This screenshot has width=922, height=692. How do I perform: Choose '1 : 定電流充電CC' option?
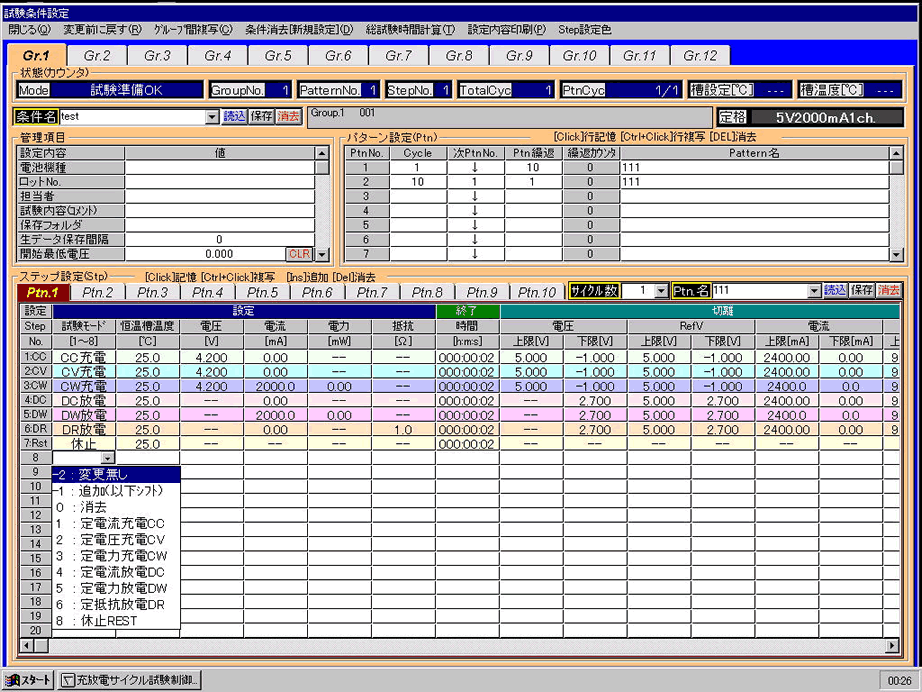(116, 523)
